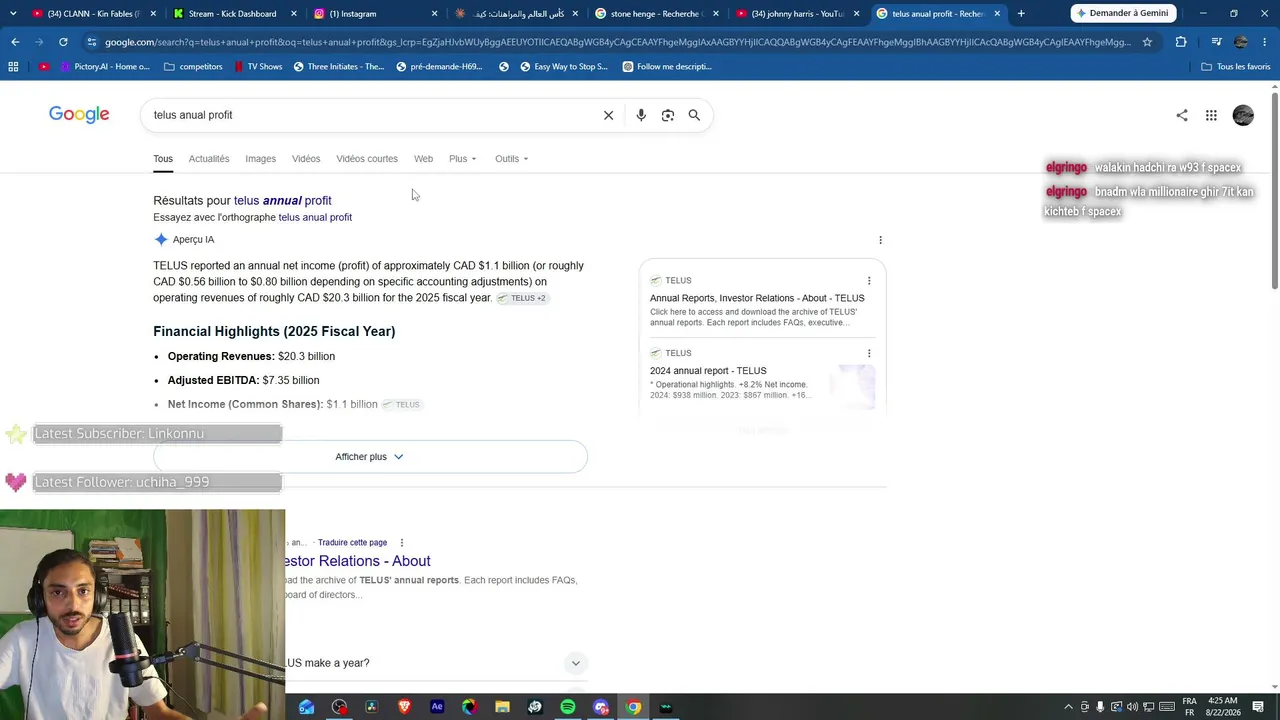Open a new browser tab
Screen dimensions: 1280x720
point(1021,14)
